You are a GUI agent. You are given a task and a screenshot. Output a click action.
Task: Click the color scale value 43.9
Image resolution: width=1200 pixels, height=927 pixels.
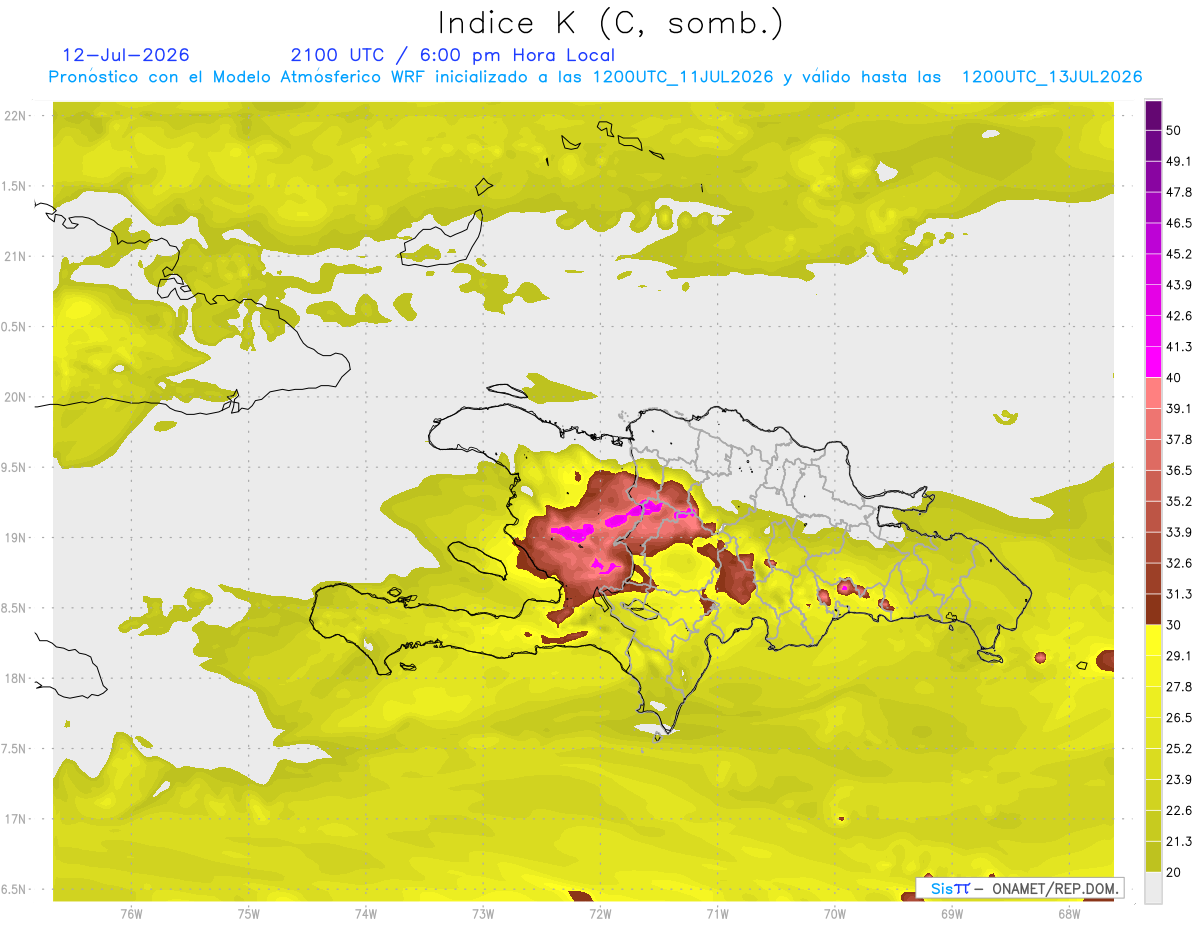[1178, 285]
